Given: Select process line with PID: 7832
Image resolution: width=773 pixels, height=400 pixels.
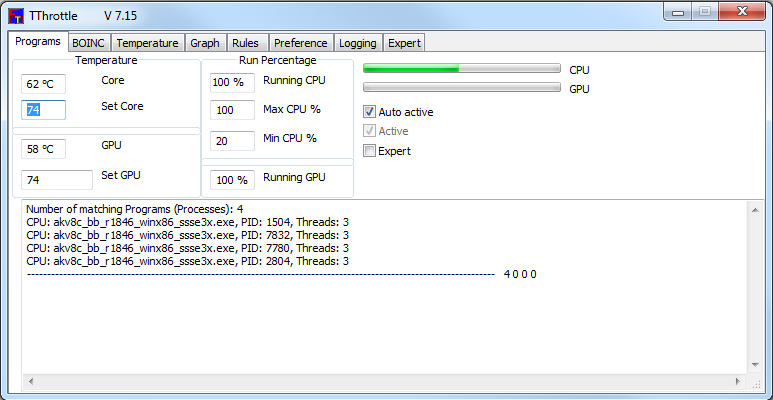Looking at the screenshot, I should click(x=188, y=235).
